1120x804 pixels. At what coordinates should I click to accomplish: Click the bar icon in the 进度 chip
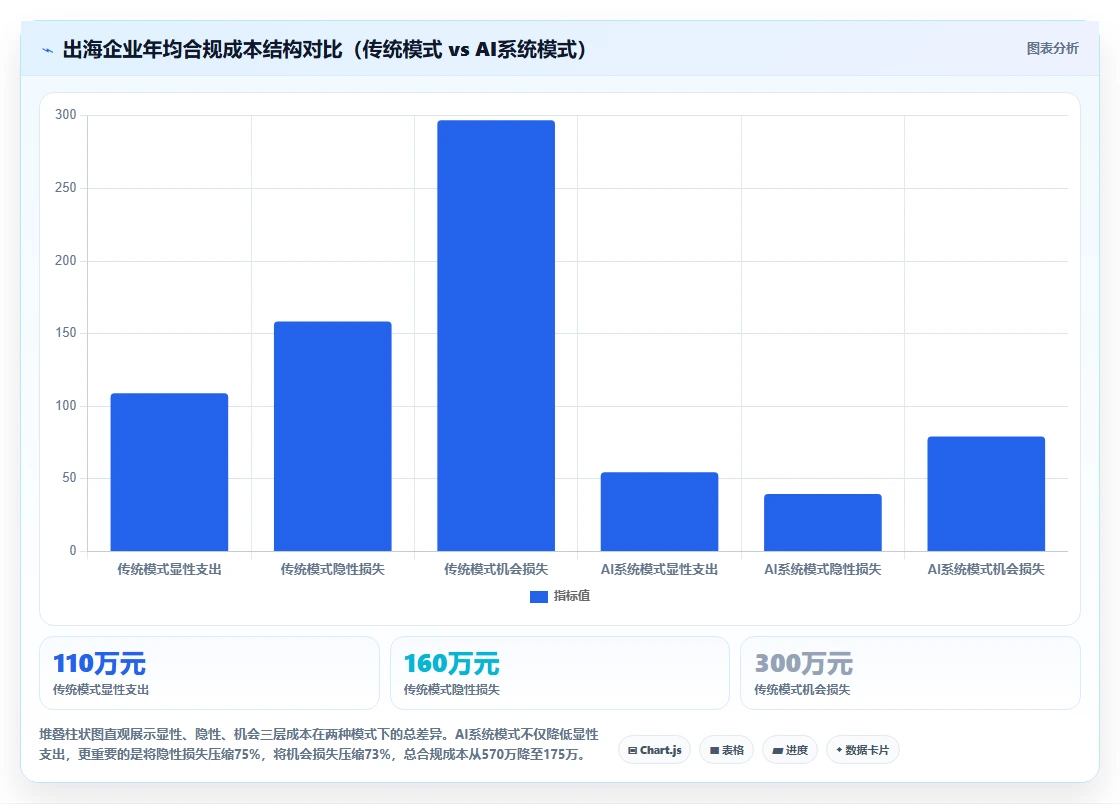coord(777,750)
